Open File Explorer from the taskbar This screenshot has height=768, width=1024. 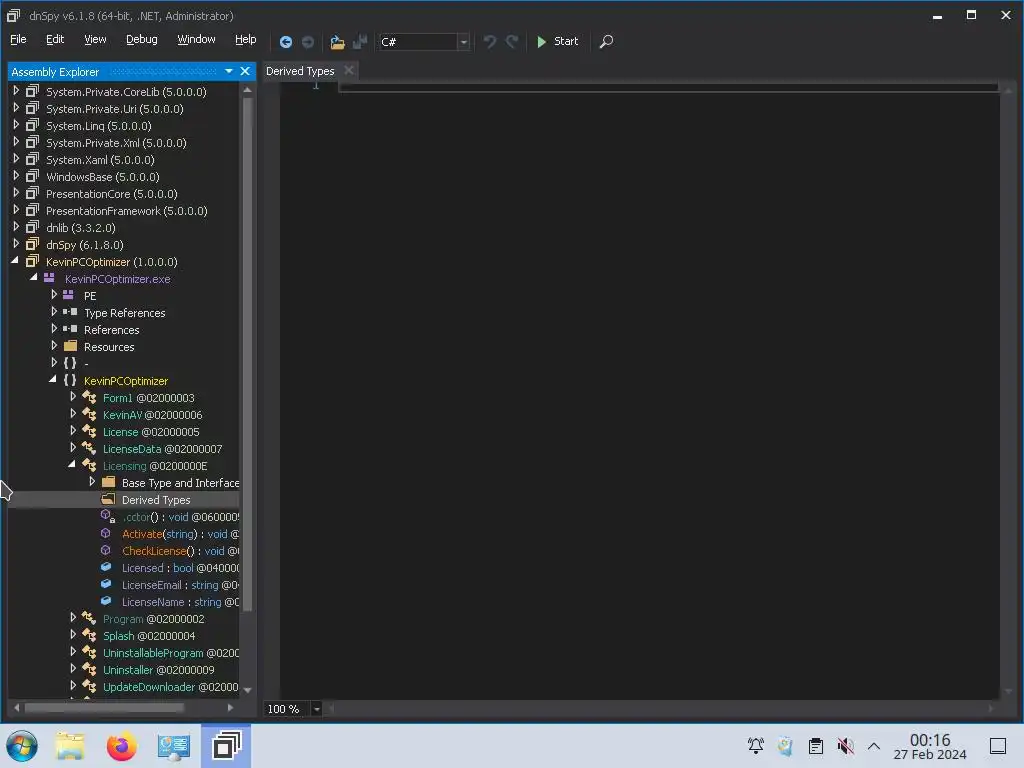[x=70, y=746]
